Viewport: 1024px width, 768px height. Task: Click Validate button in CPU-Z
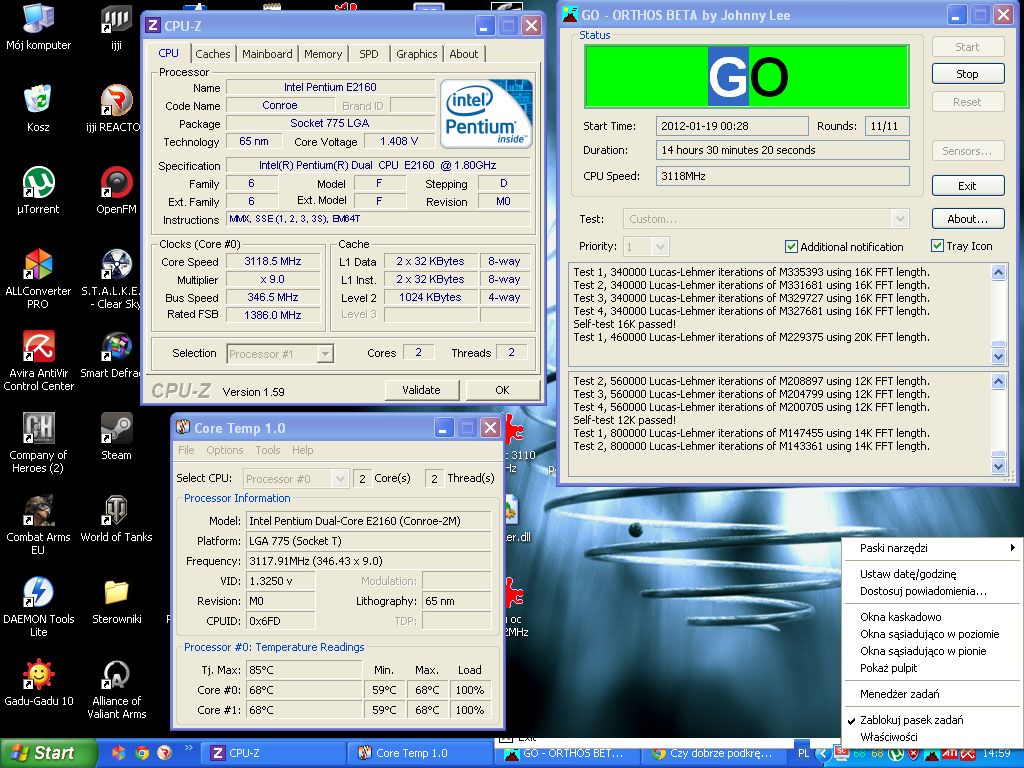coord(421,390)
